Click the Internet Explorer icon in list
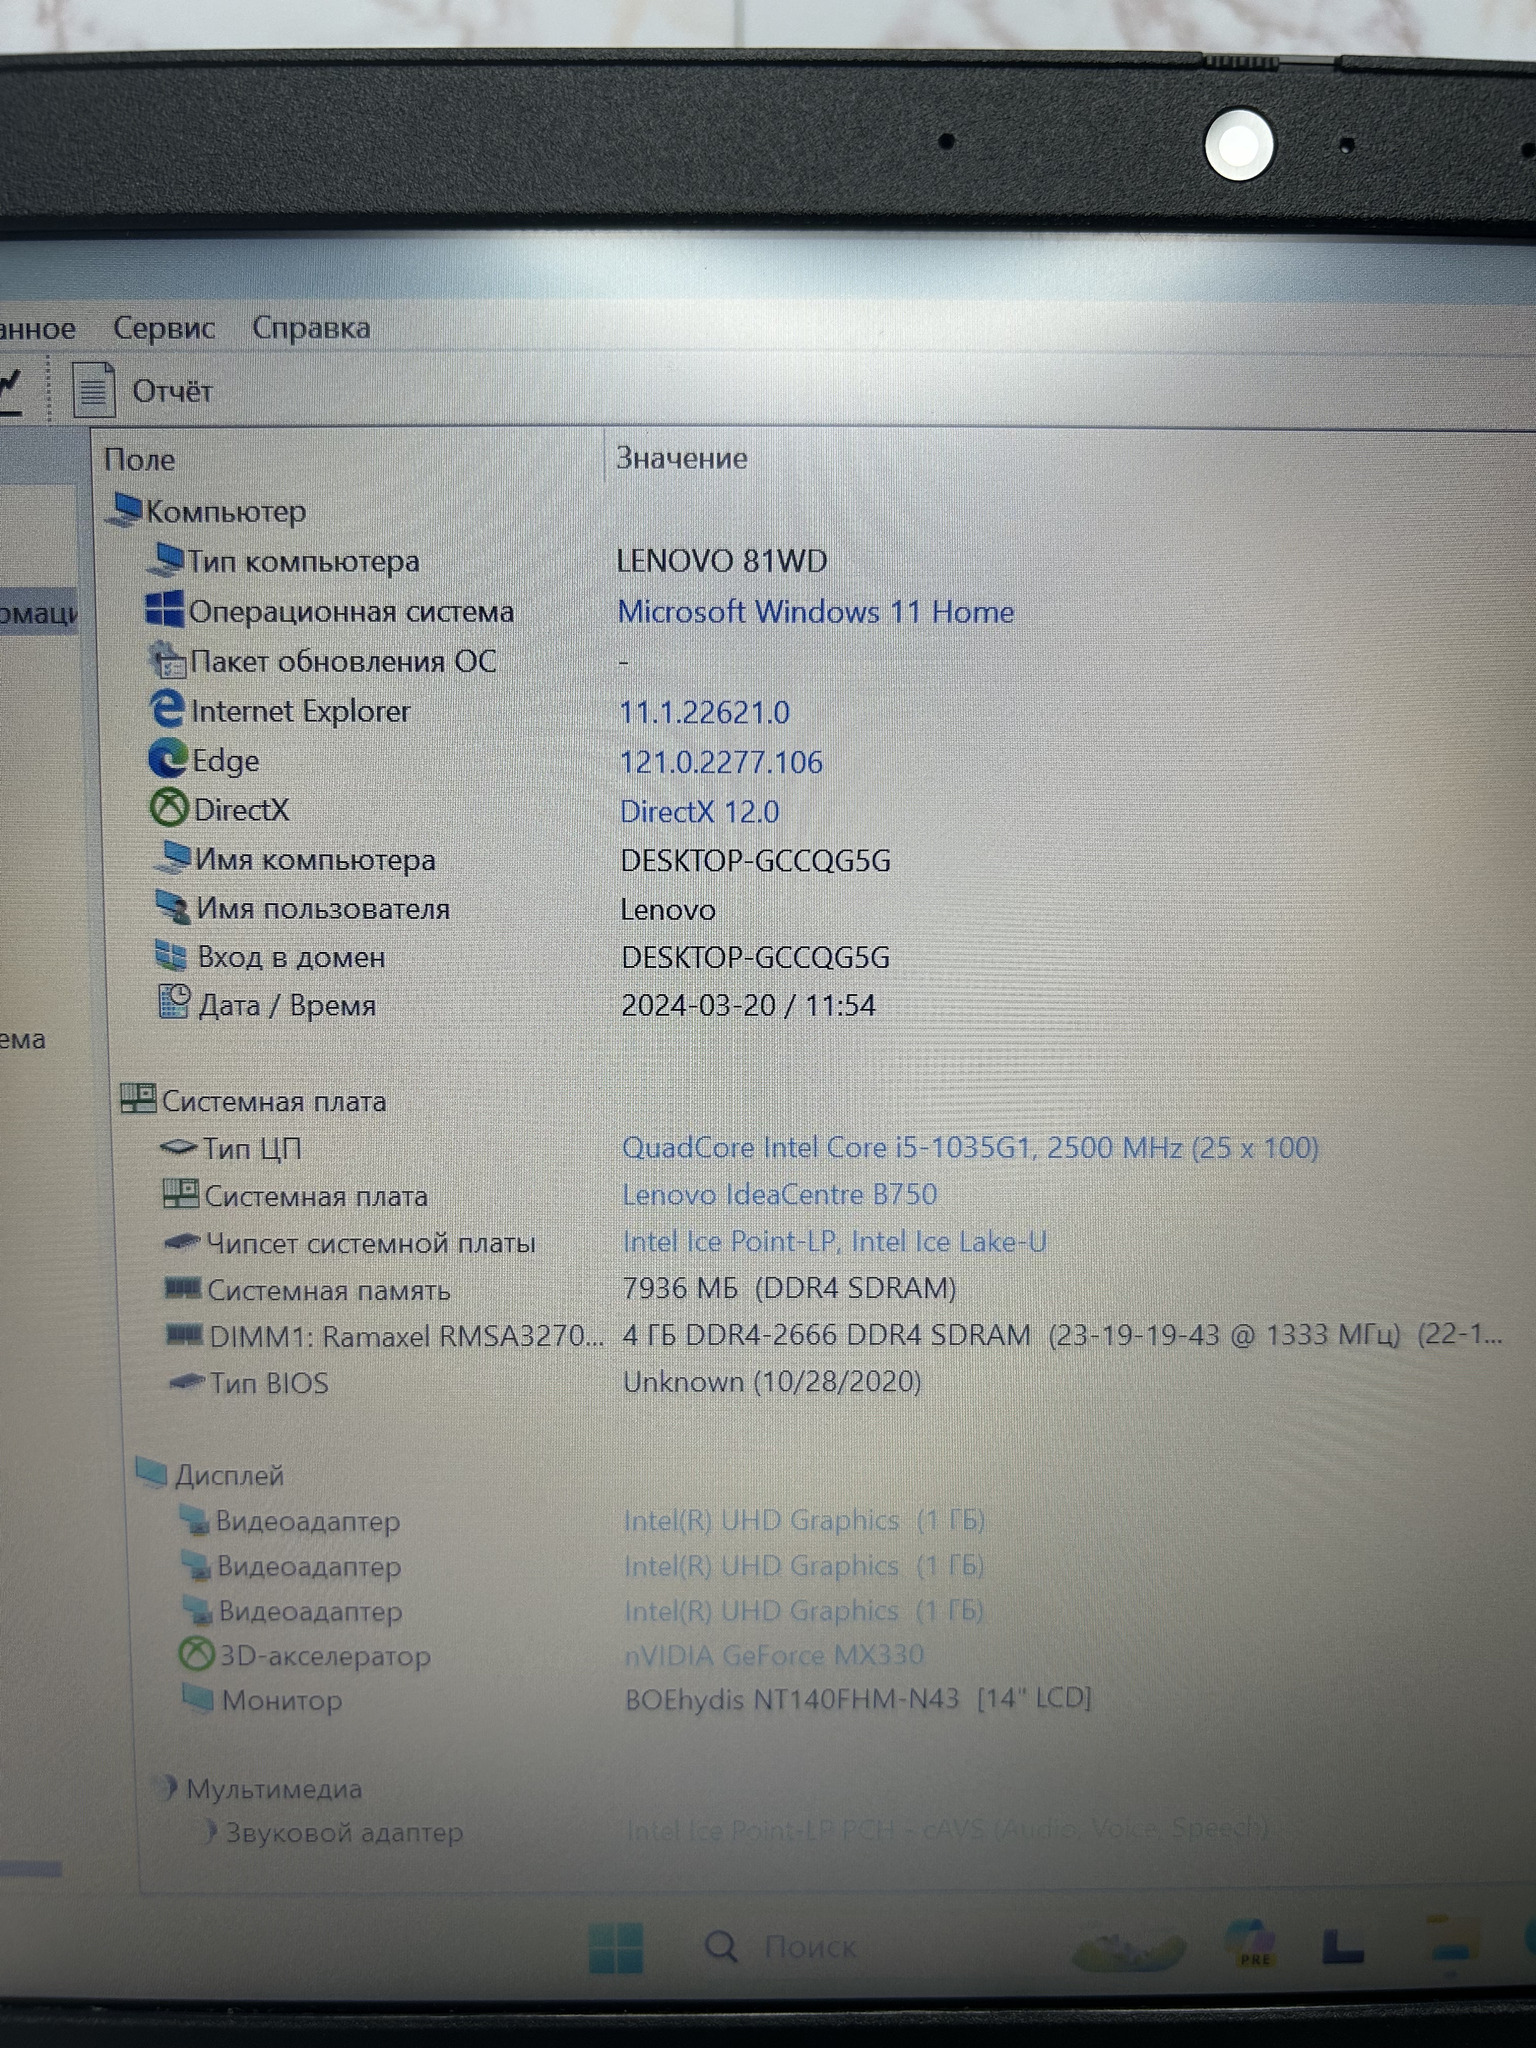This screenshot has height=2048, width=1536. point(166,710)
